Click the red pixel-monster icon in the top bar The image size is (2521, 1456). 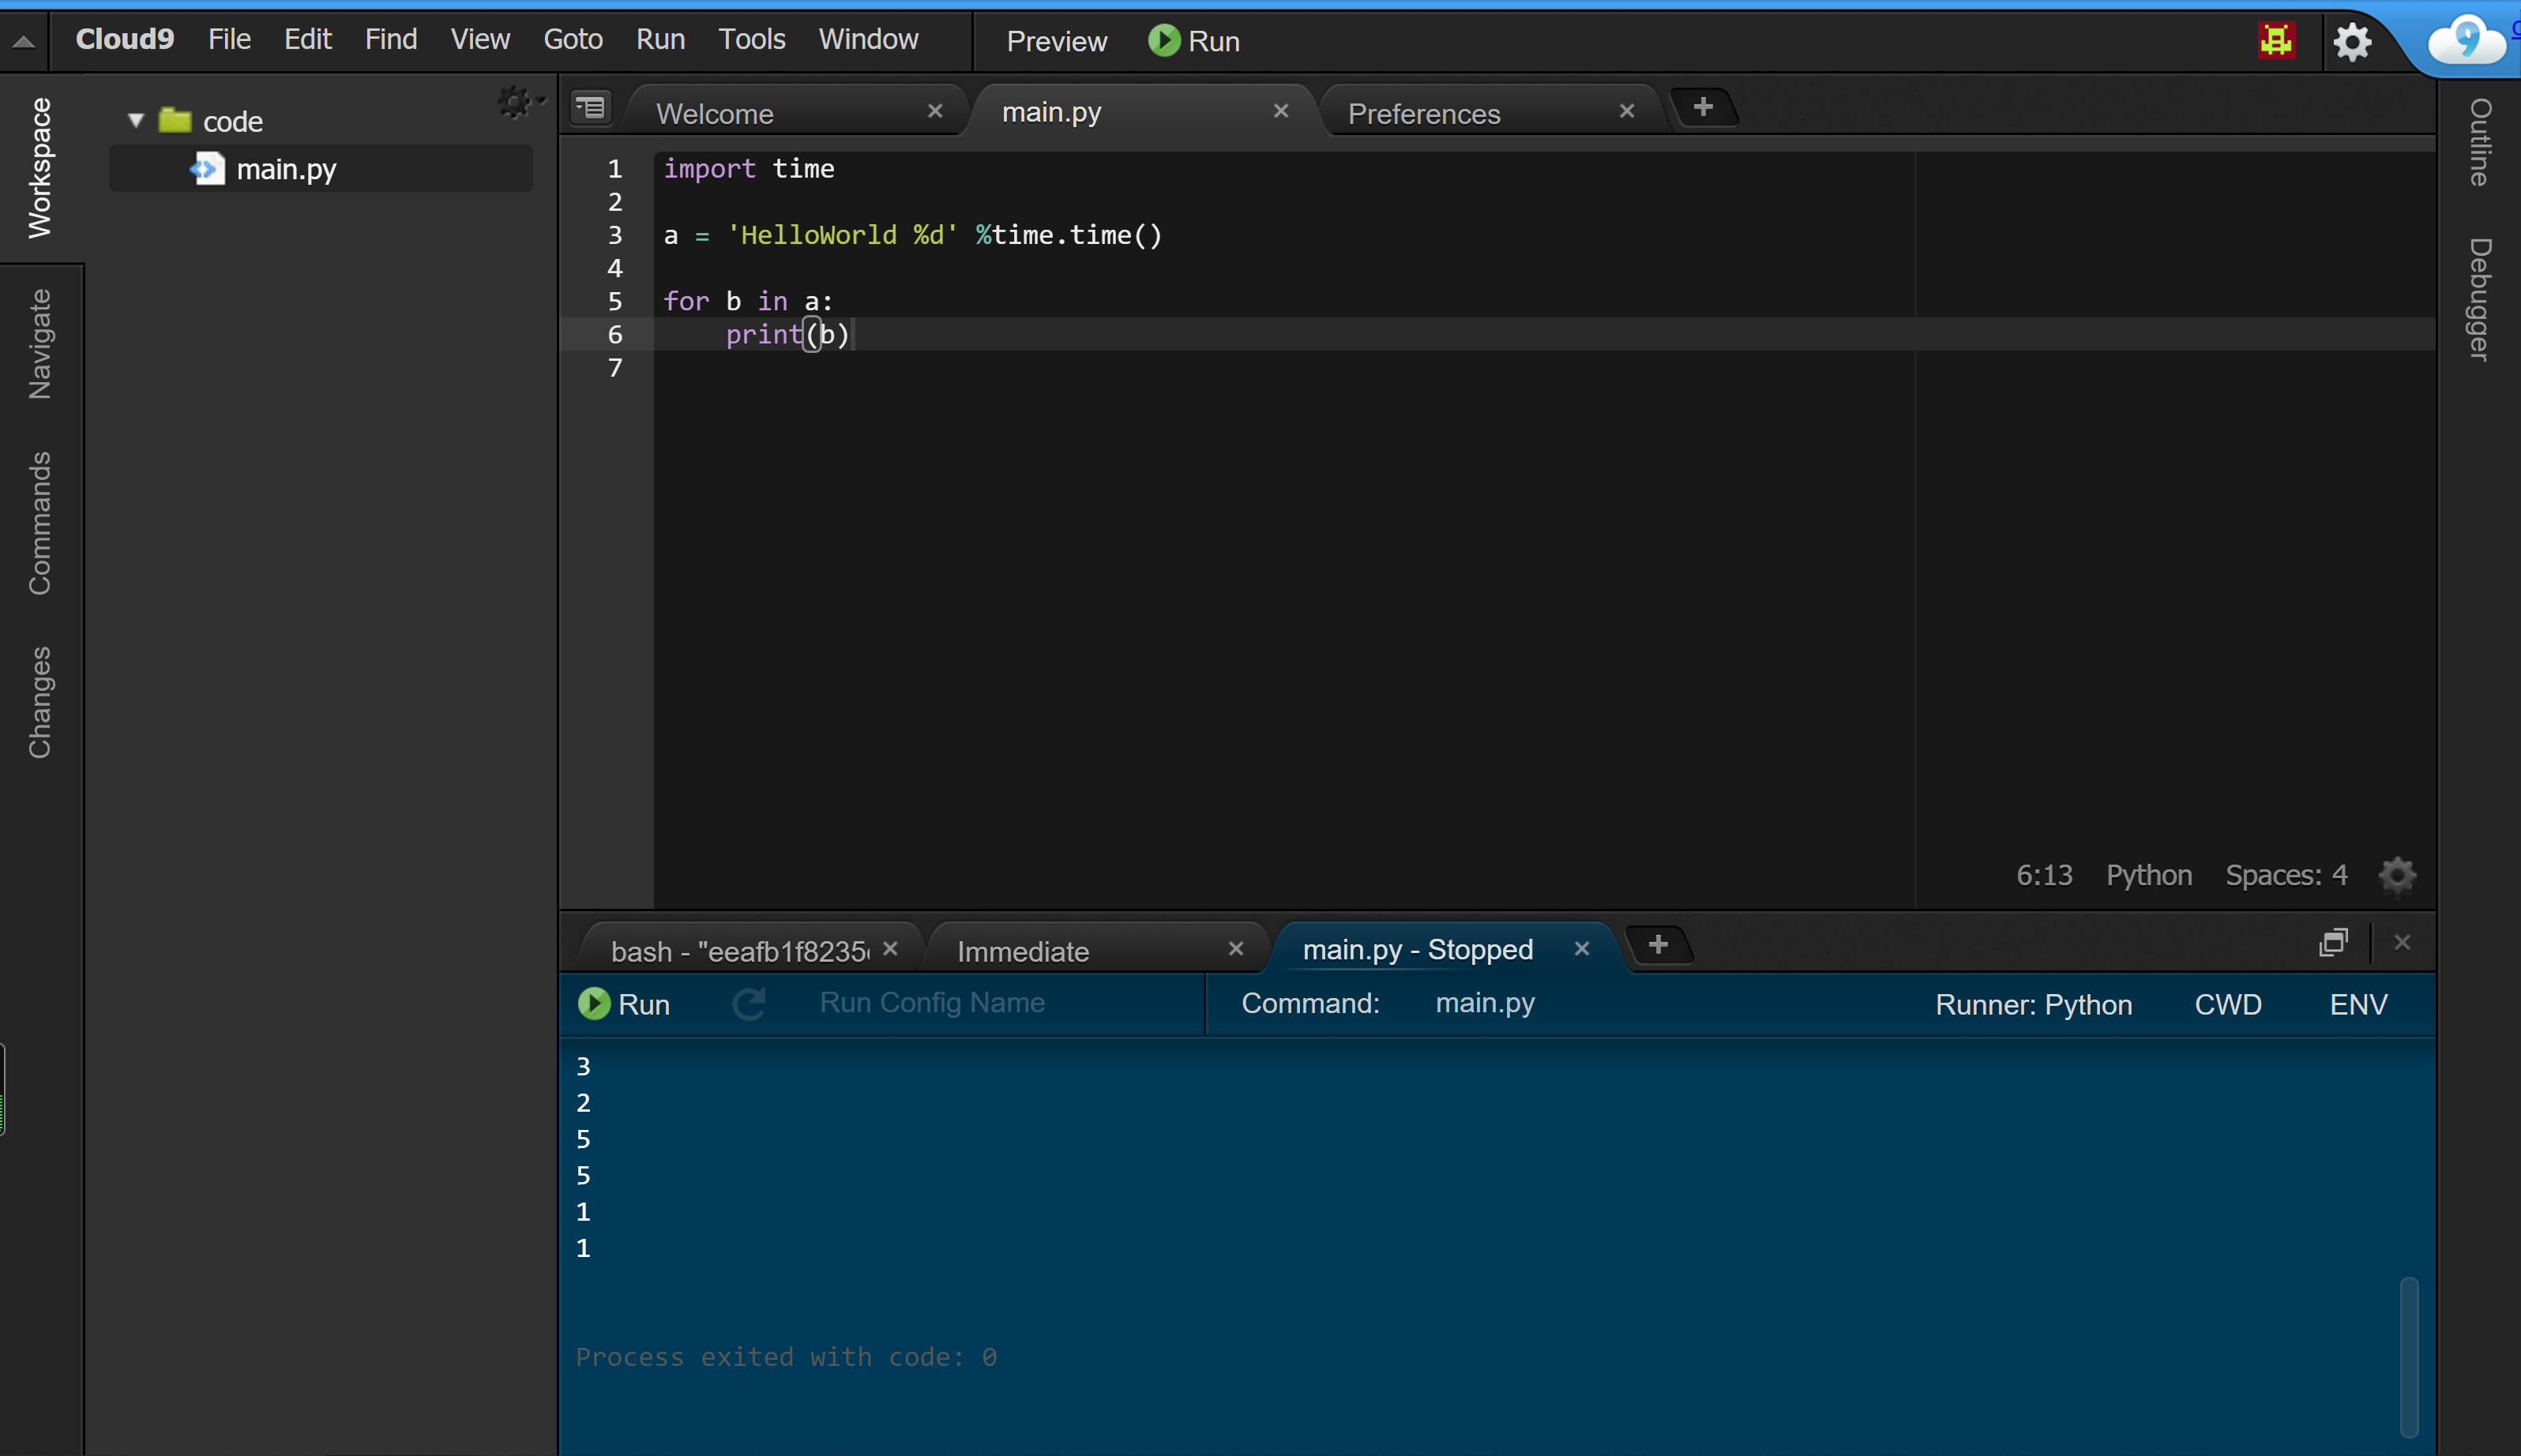point(2276,41)
